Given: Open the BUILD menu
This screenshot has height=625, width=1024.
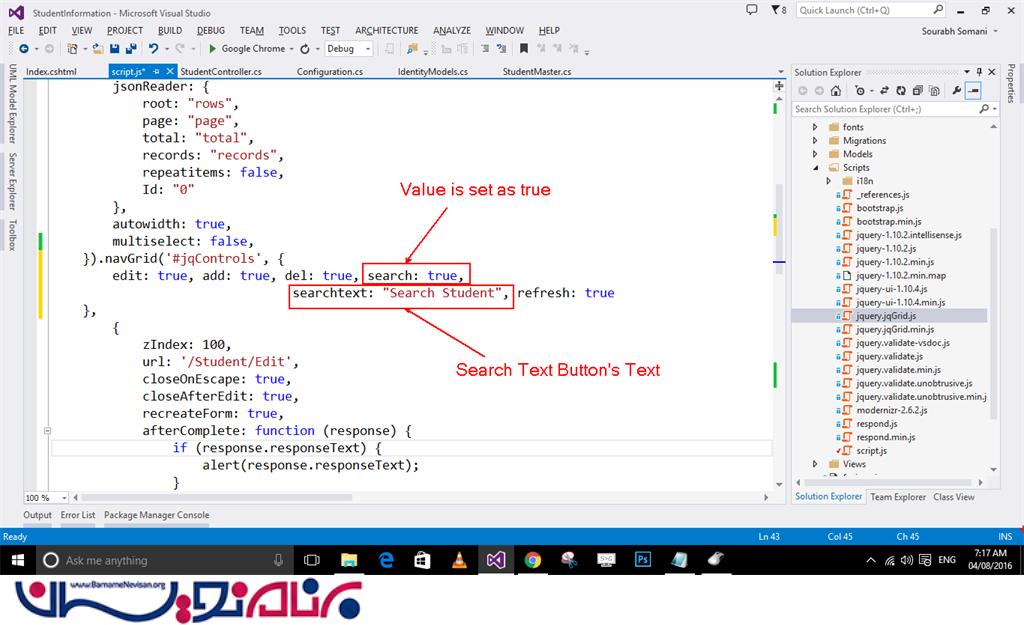Looking at the screenshot, I should coord(169,30).
